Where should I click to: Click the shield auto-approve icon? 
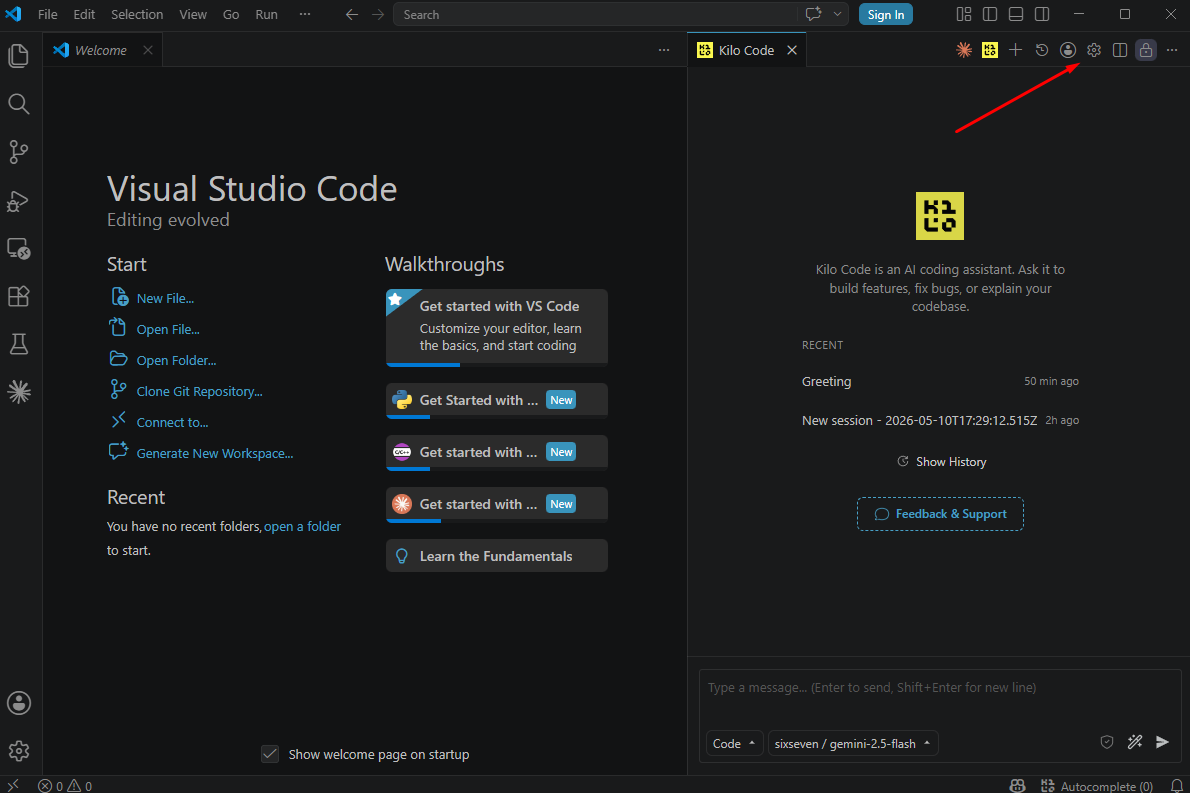pos(1107,742)
